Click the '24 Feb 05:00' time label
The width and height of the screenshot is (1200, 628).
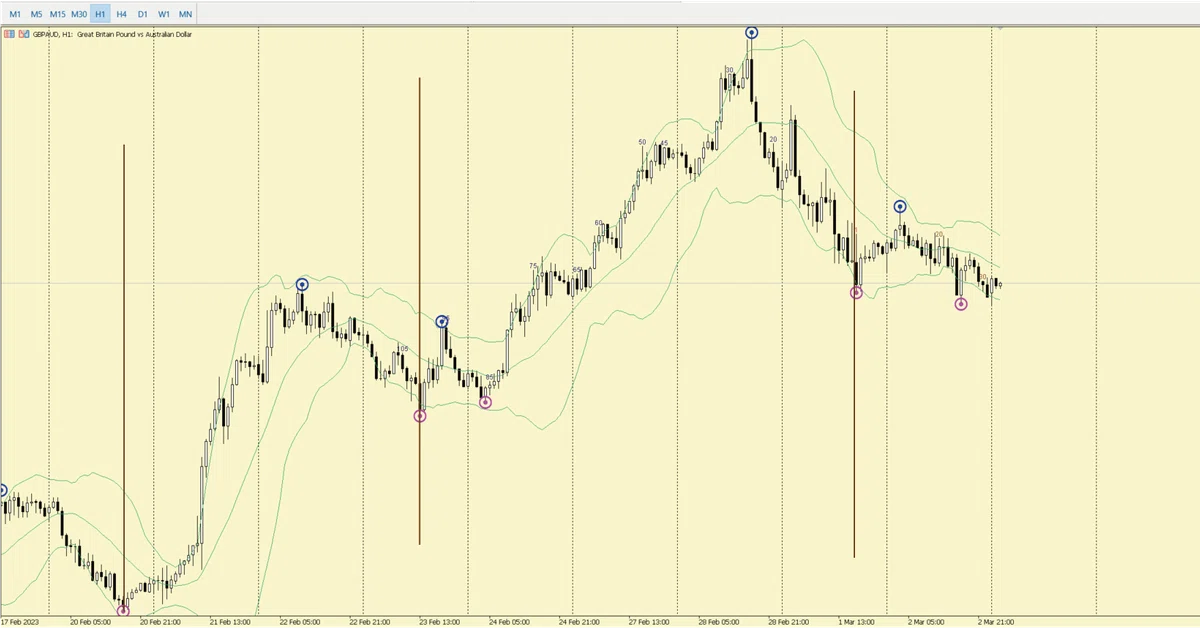coord(510,621)
